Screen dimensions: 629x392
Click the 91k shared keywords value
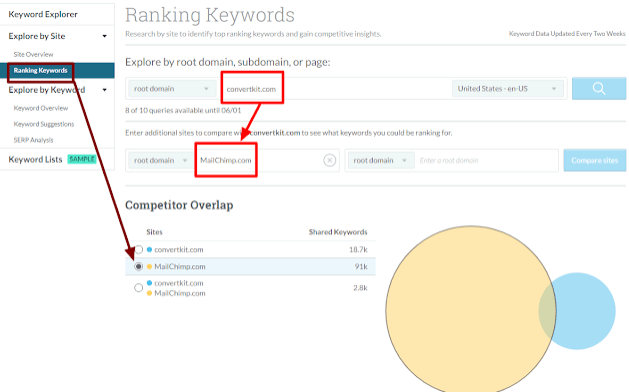tap(361, 266)
